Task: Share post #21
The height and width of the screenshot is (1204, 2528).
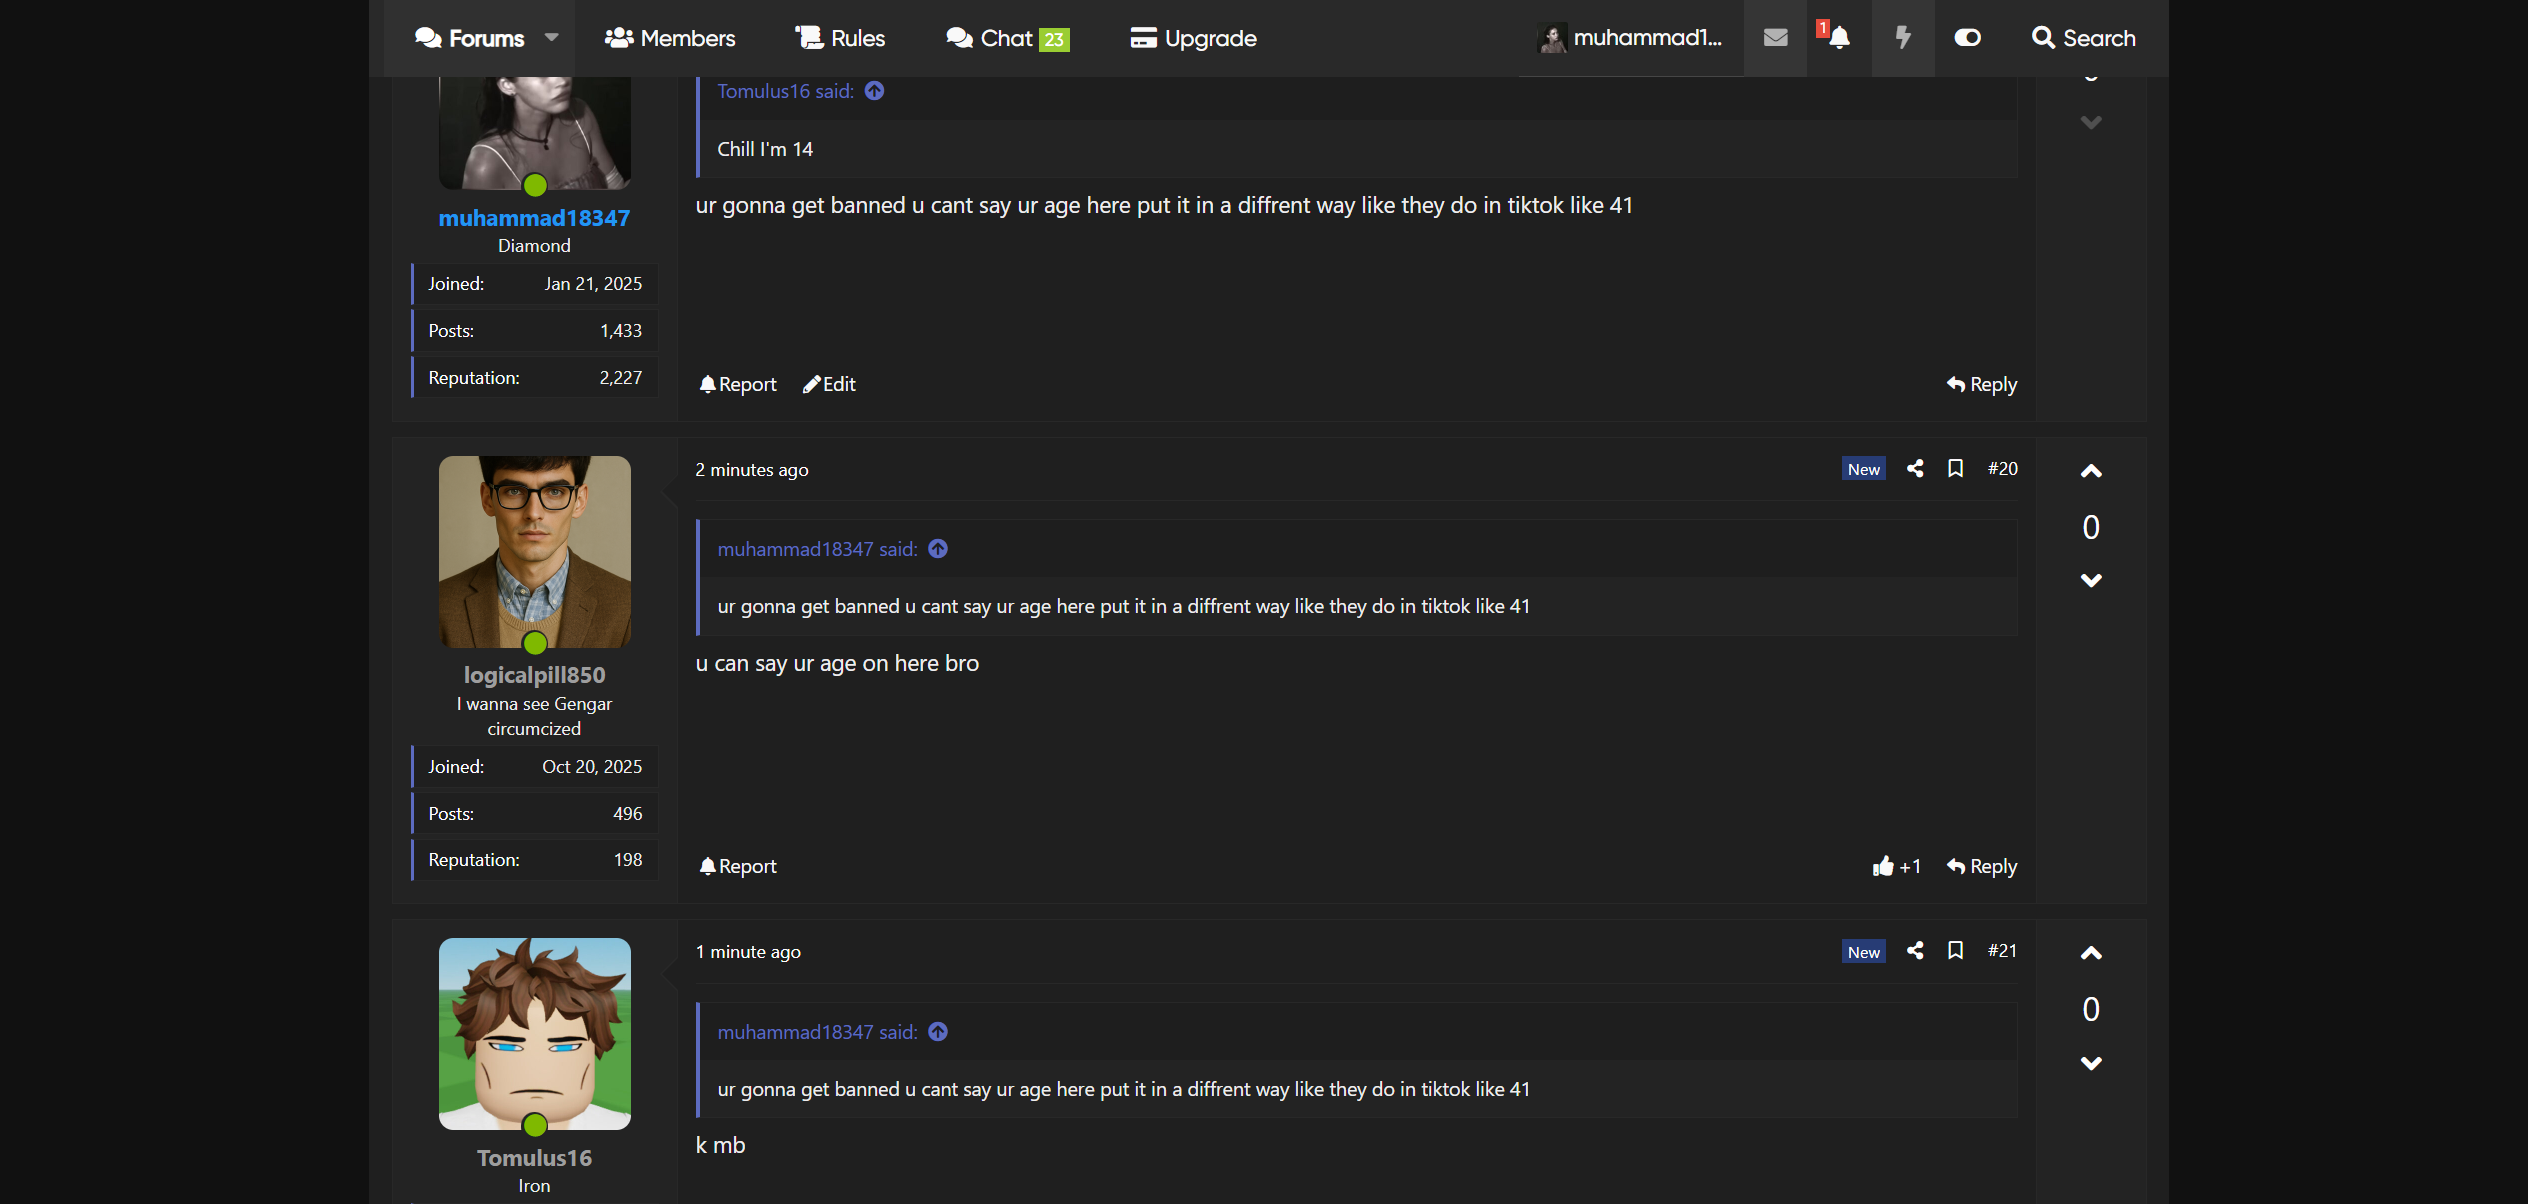Action: click(1915, 950)
